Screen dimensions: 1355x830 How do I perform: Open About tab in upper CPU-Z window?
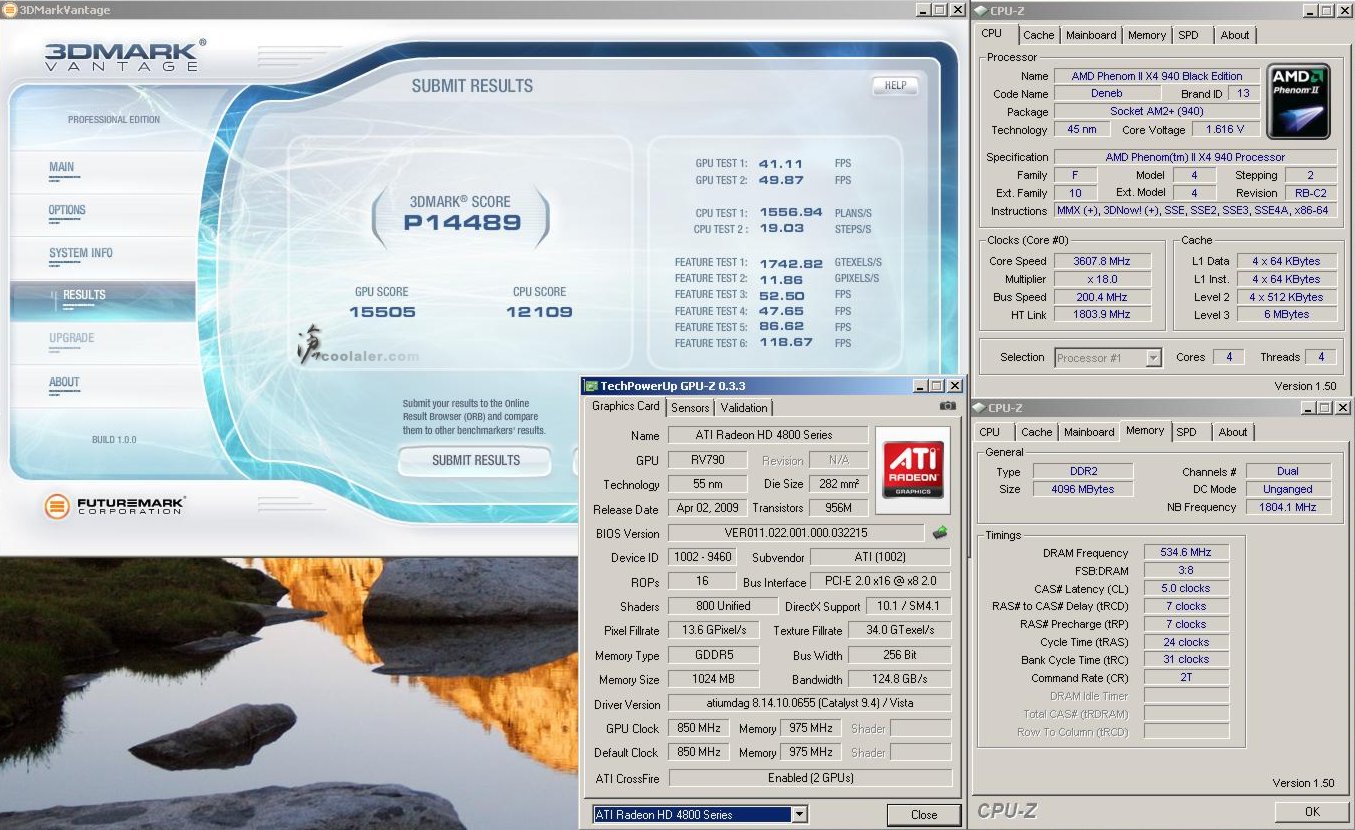coord(1235,35)
